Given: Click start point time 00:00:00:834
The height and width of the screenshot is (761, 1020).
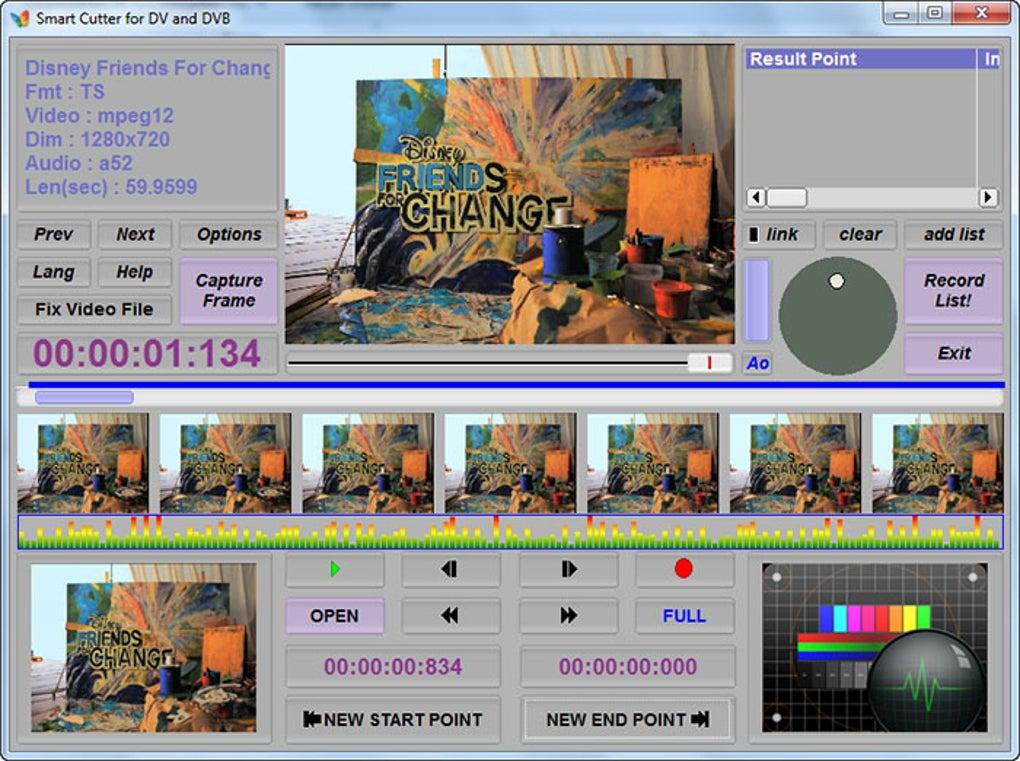Looking at the screenshot, I should click(x=393, y=667).
